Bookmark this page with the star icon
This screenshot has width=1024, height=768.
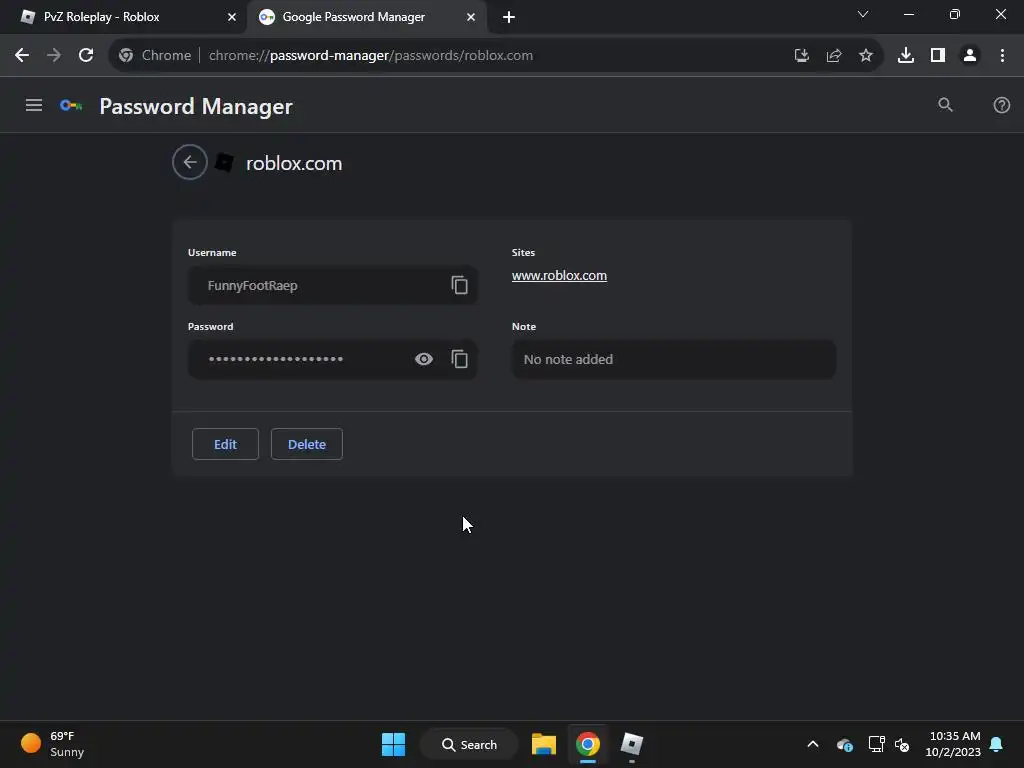tap(865, 56)
